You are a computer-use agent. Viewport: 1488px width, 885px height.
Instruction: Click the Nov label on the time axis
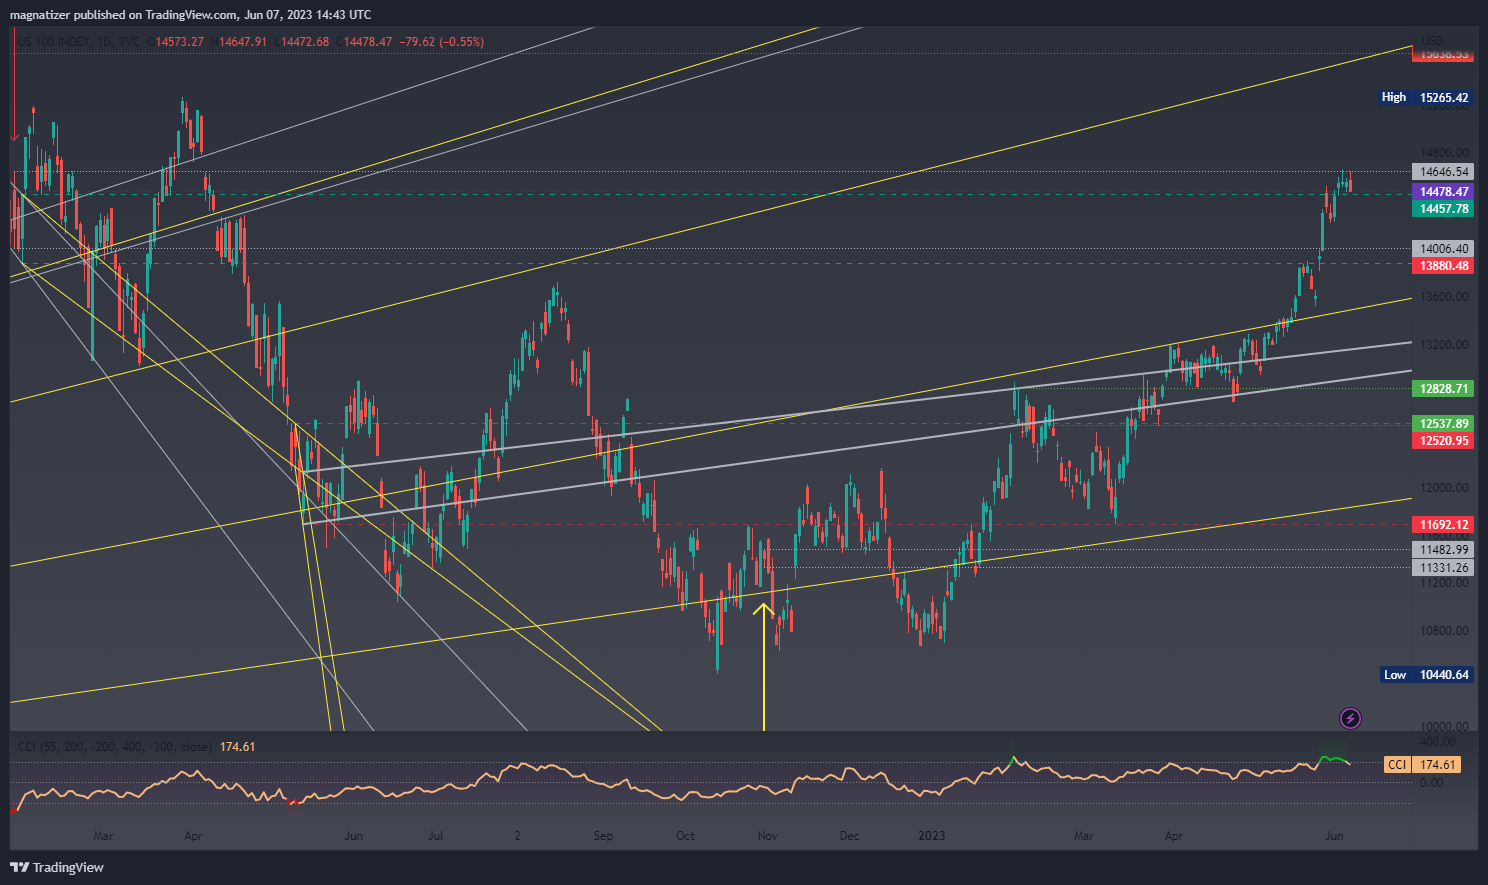point(767,835)
